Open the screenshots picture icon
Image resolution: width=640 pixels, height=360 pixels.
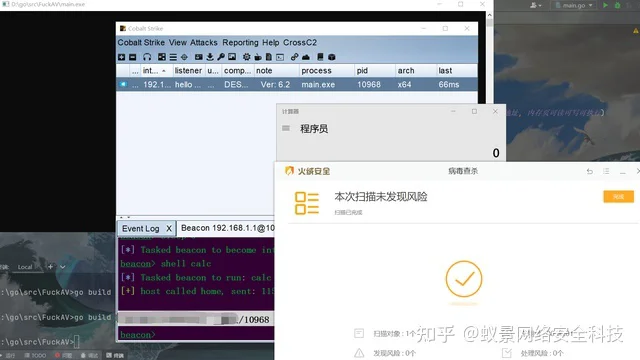(232, 57)
